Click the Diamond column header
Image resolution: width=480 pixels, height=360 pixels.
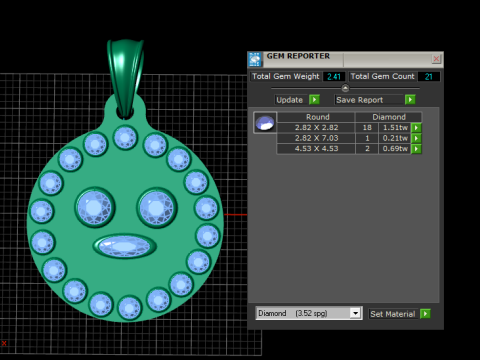tap(389, 117)
